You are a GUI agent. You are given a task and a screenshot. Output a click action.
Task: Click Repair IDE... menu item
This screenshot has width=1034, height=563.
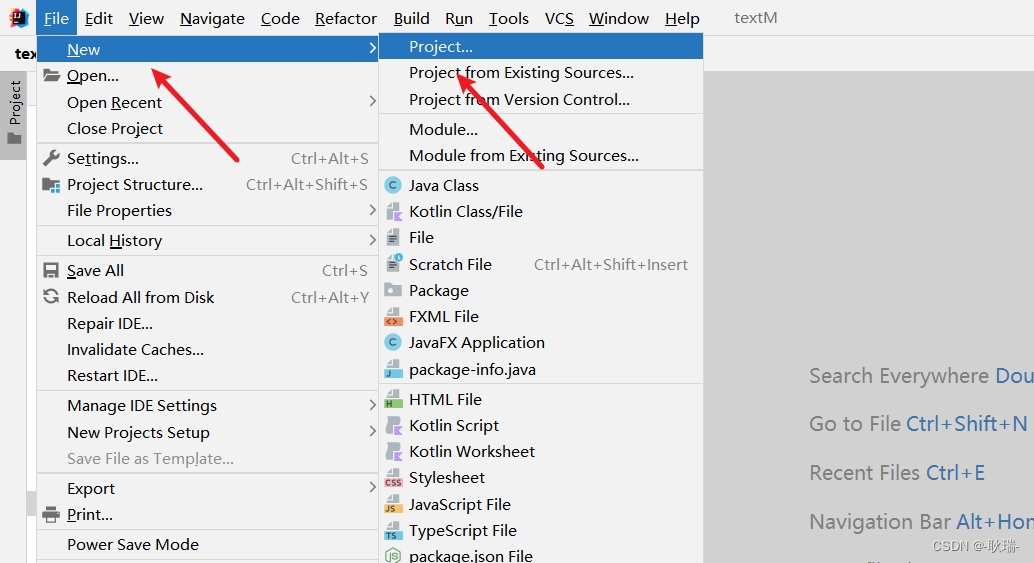click(208, 324)
